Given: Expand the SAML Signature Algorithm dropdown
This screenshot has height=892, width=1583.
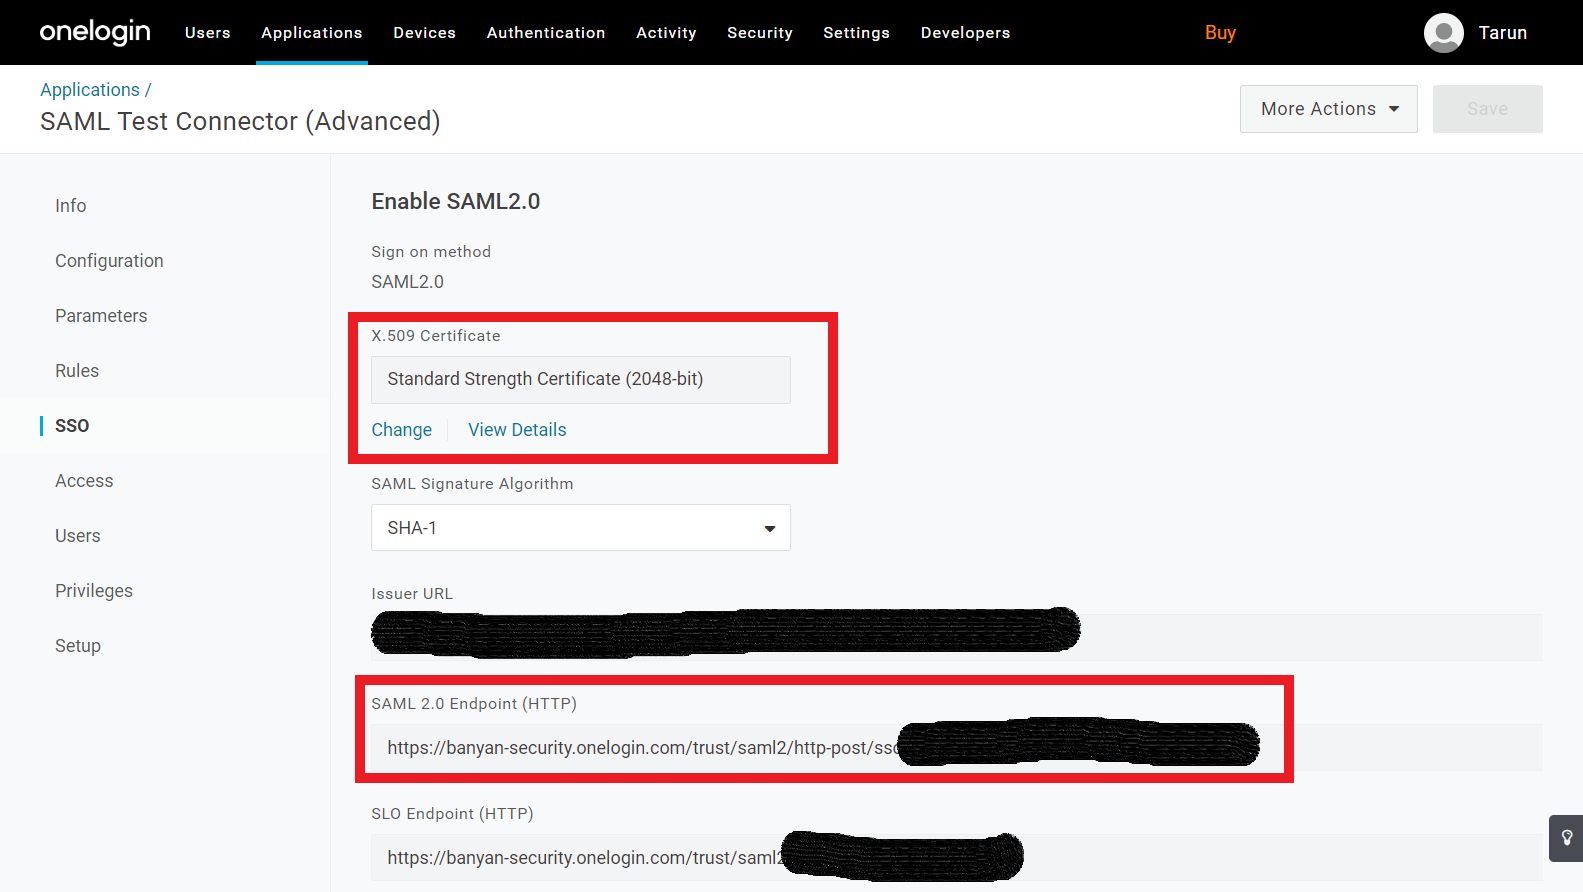Looking at the screenshot, I should [580, 528].
